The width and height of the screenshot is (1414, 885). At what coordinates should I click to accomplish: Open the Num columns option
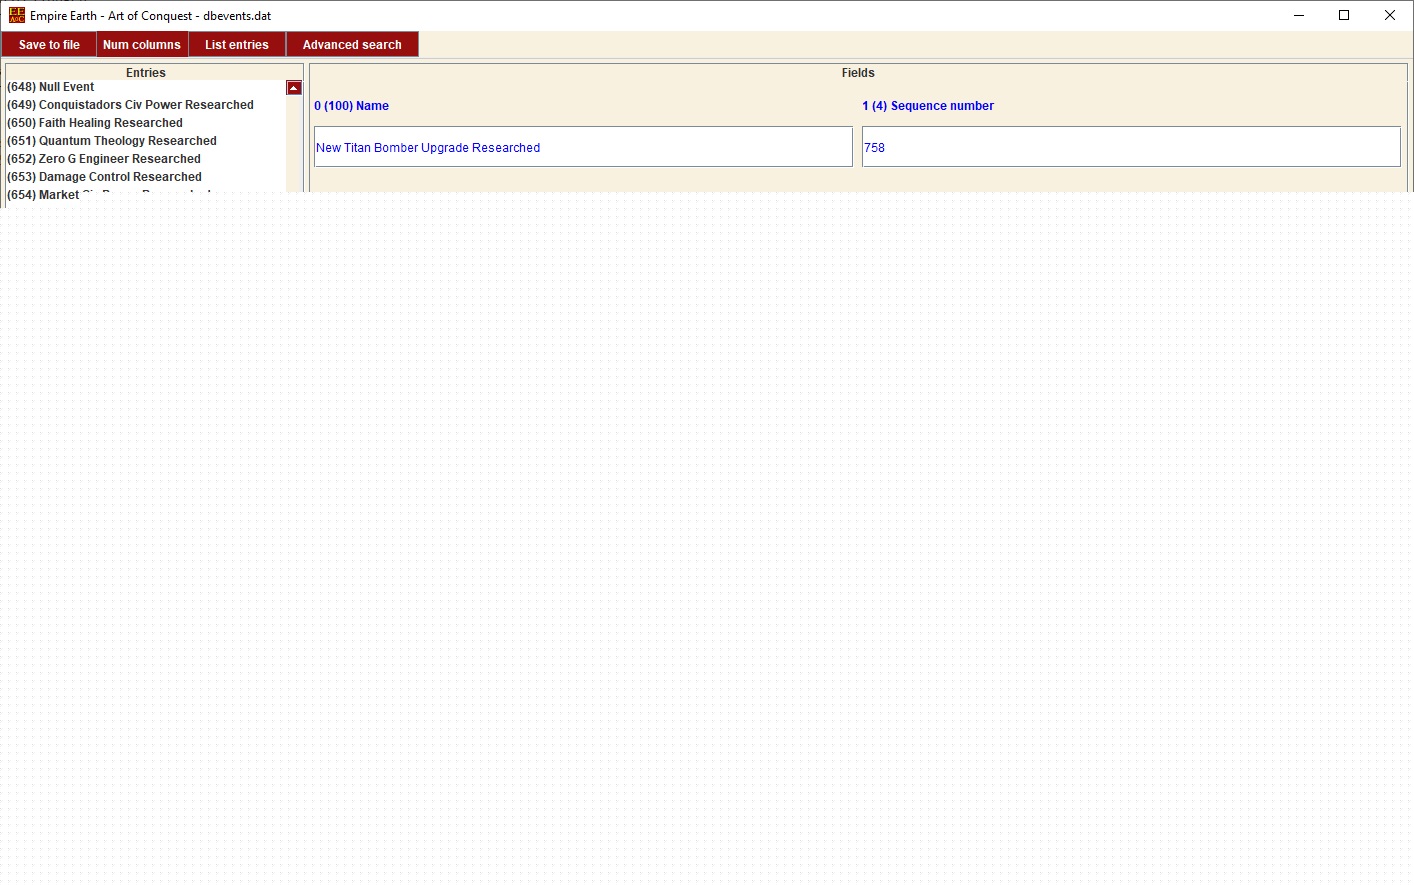(x=142, y=45)
